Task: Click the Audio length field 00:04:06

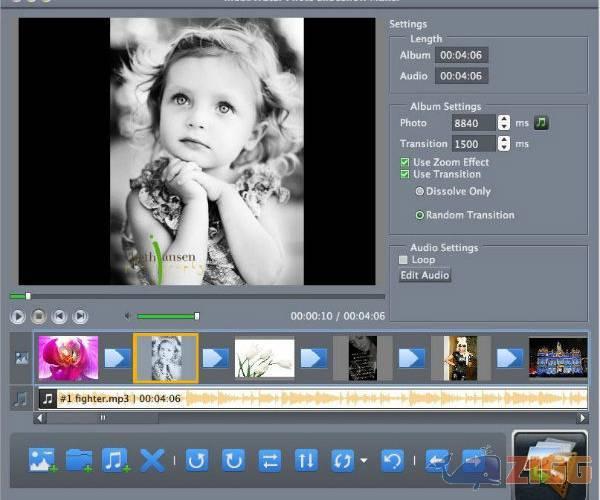Action: coord(461,76)
